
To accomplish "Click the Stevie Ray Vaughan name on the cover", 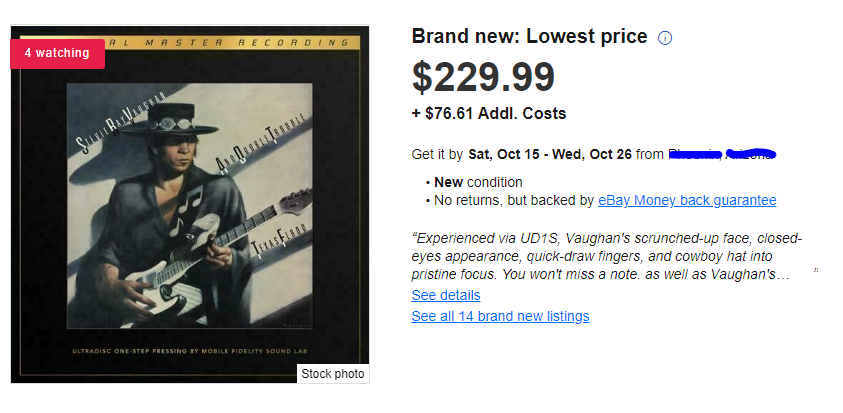I will point(107,127).
